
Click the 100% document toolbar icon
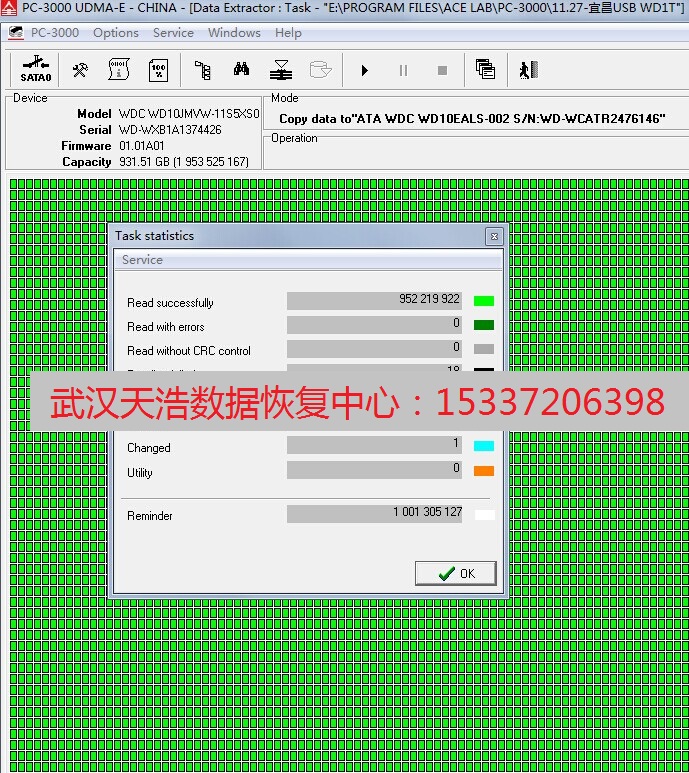pyautogui.click(x=158, y=70)
